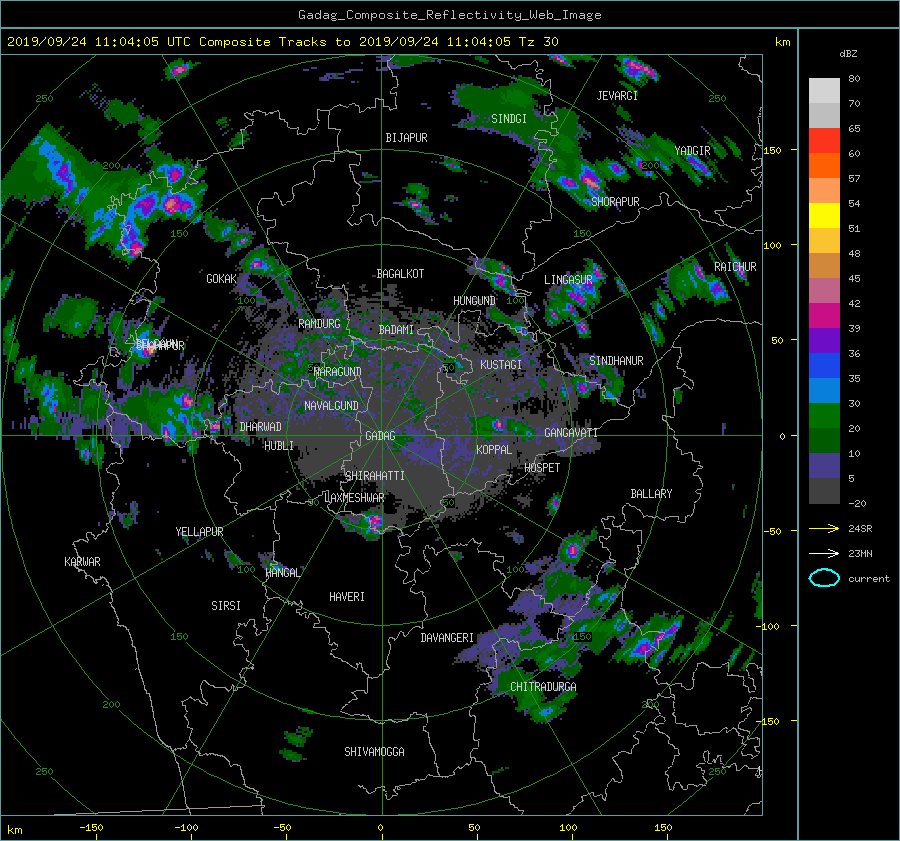Click the SHIRAHATTI city label

coord(375,476)
